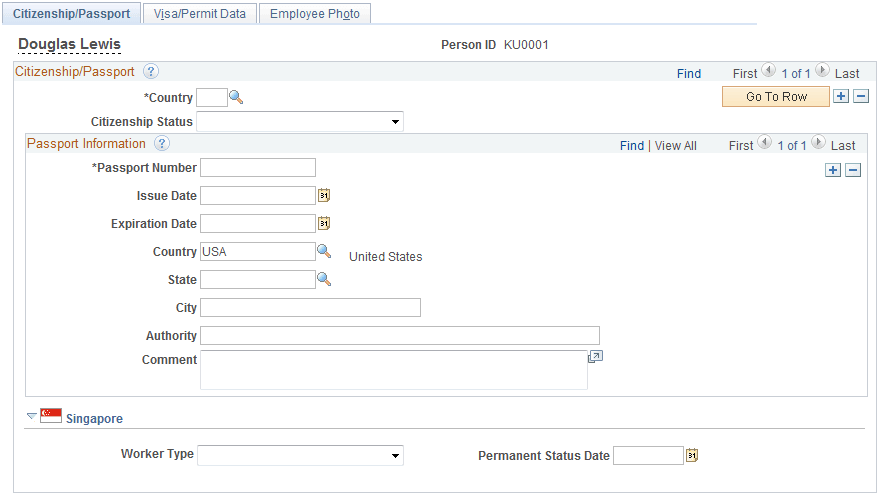Click the passport Country lookup magnifier
This screenshot has height=498, width=882.
(x=324, y=252)
